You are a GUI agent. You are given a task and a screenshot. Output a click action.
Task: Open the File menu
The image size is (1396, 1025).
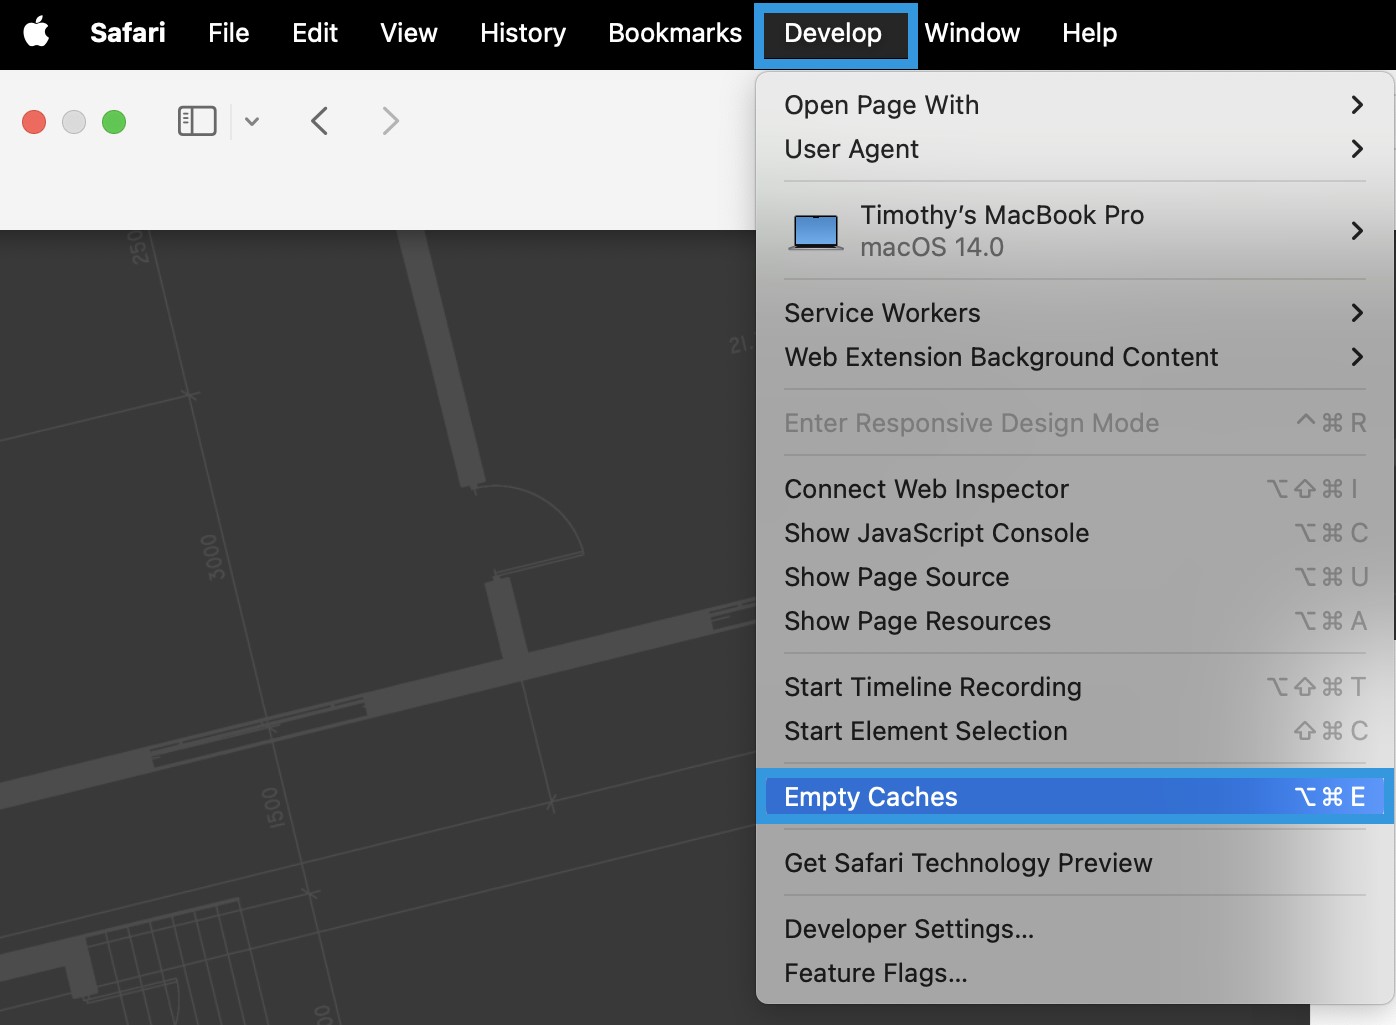point(228,33)
